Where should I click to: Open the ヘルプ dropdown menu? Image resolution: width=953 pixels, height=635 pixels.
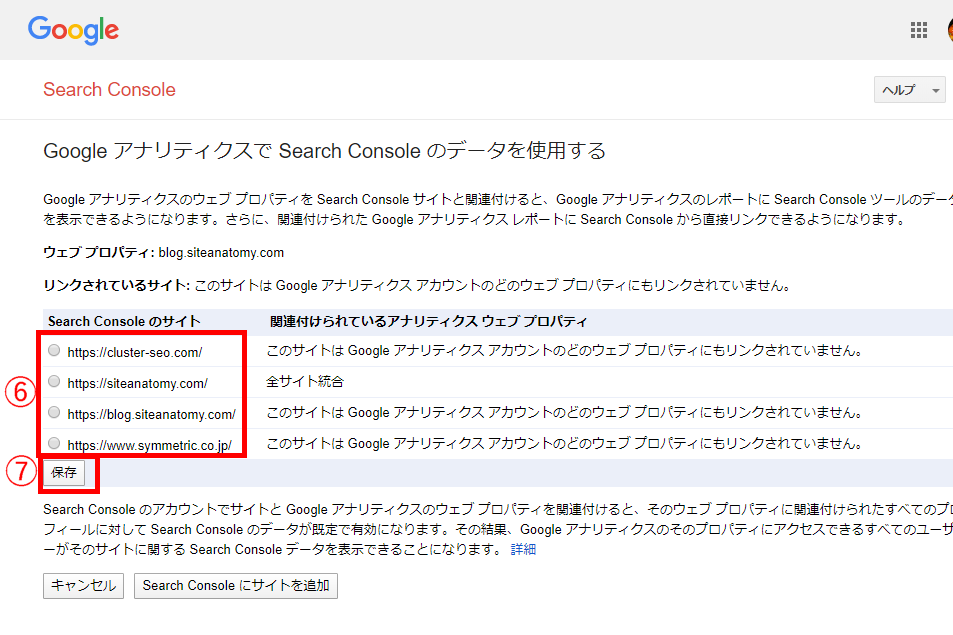click(909, 90)
